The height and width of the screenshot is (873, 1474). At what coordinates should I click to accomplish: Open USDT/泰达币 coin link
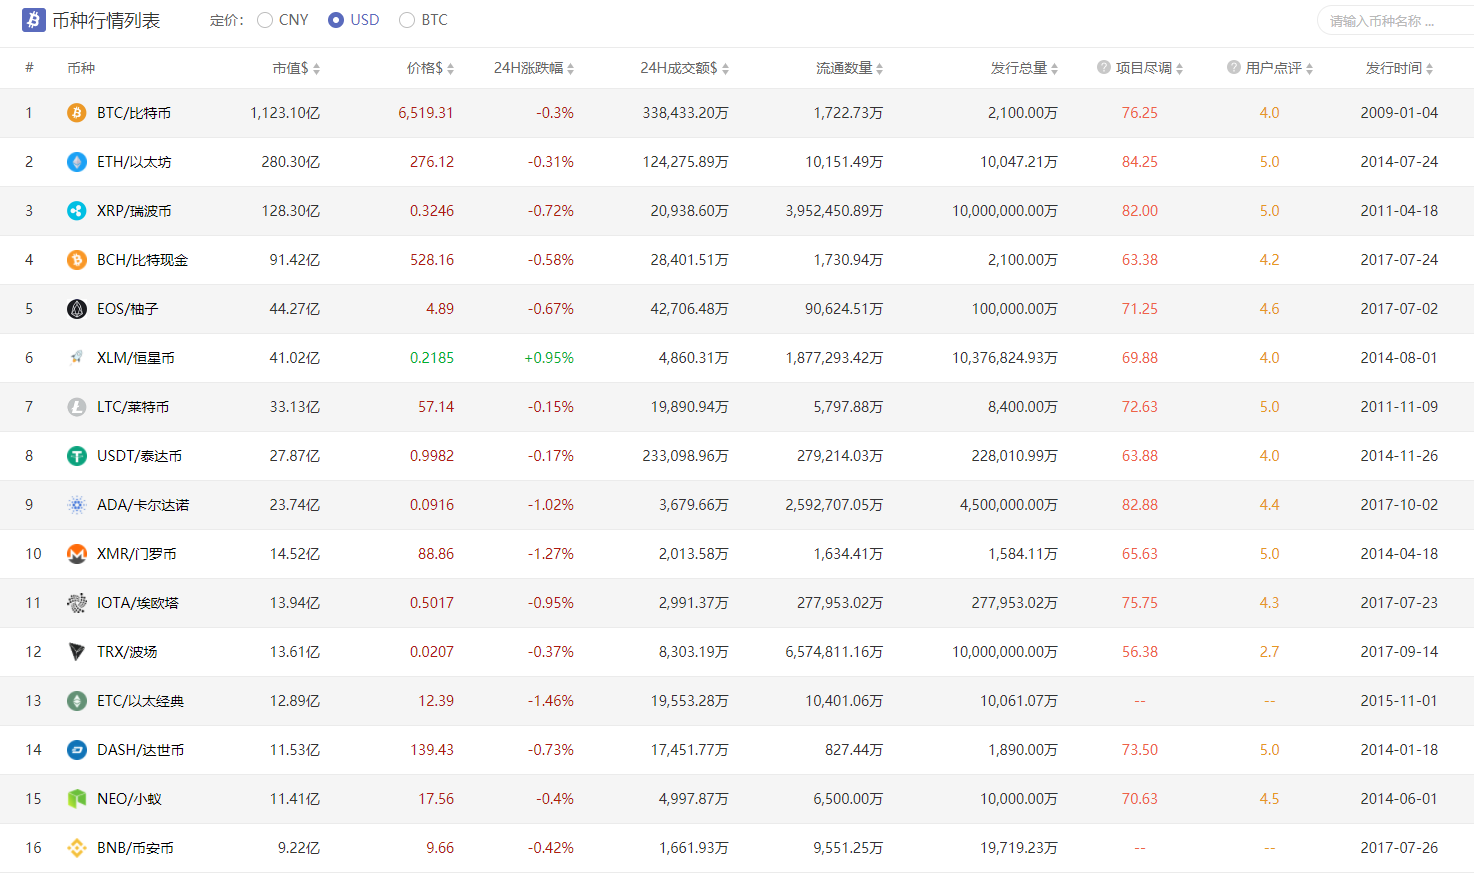point(139,456)
